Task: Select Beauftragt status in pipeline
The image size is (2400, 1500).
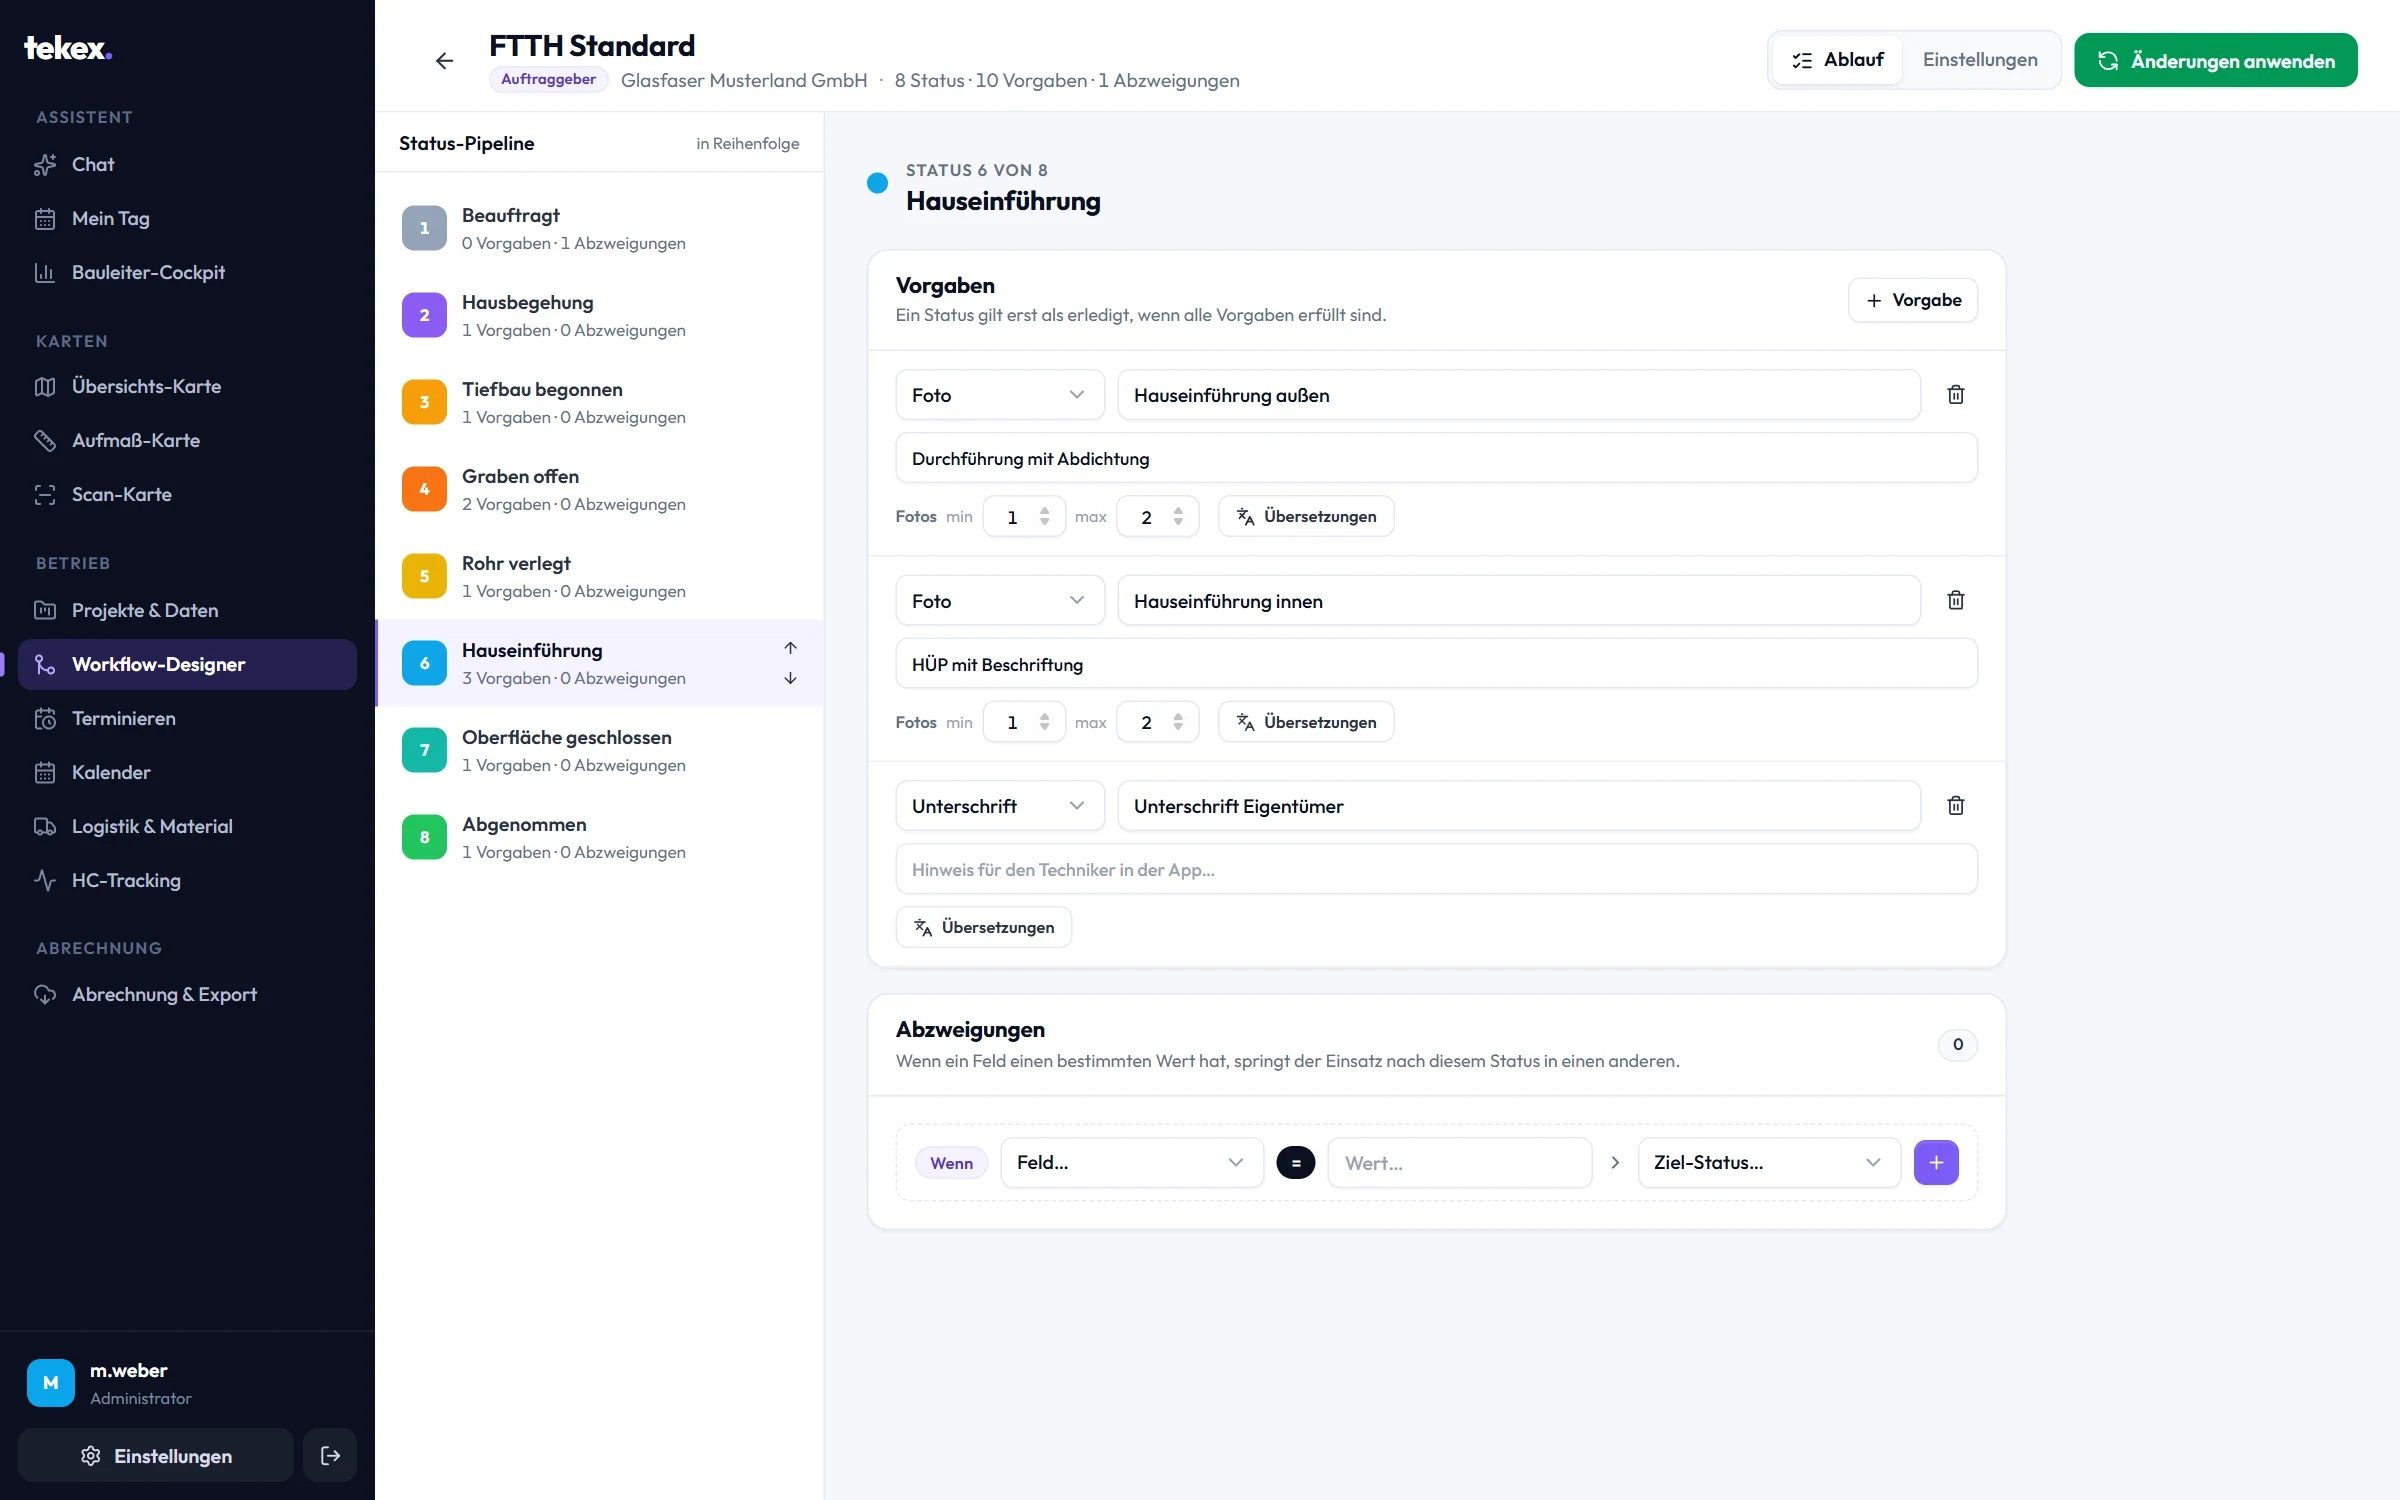Action: click(599, 228)
